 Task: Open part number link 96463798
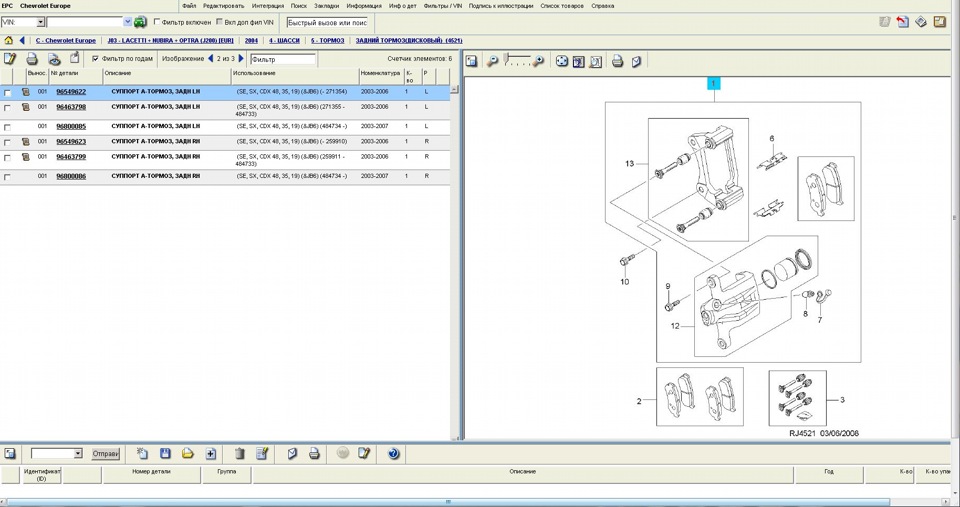(x=71, y=107)
